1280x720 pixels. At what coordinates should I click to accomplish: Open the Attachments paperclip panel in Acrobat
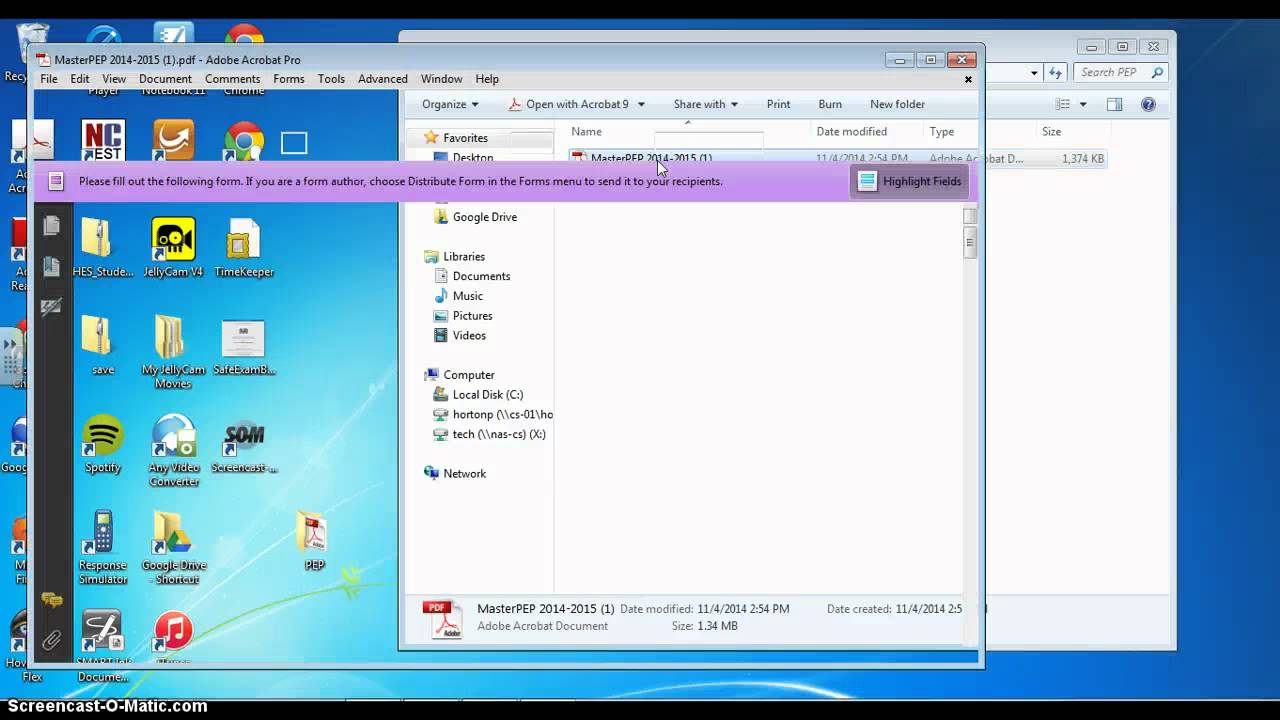pos(51,640)
